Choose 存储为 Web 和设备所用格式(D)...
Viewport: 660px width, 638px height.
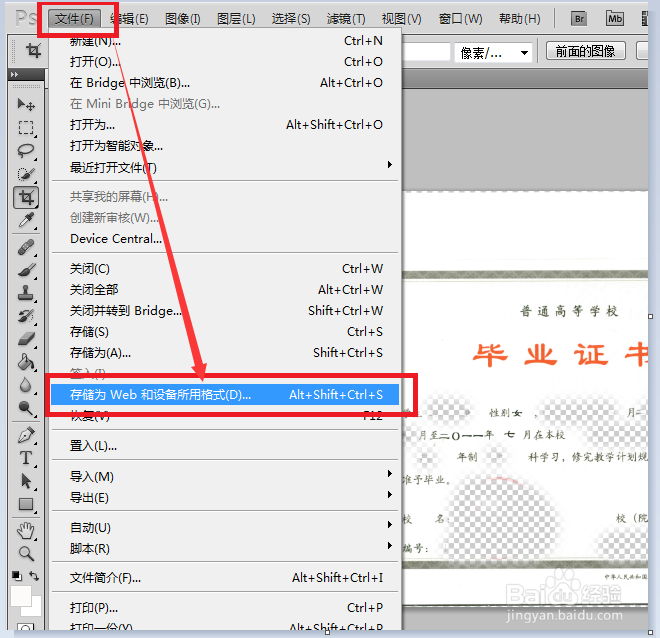click(x=225, y=395)
